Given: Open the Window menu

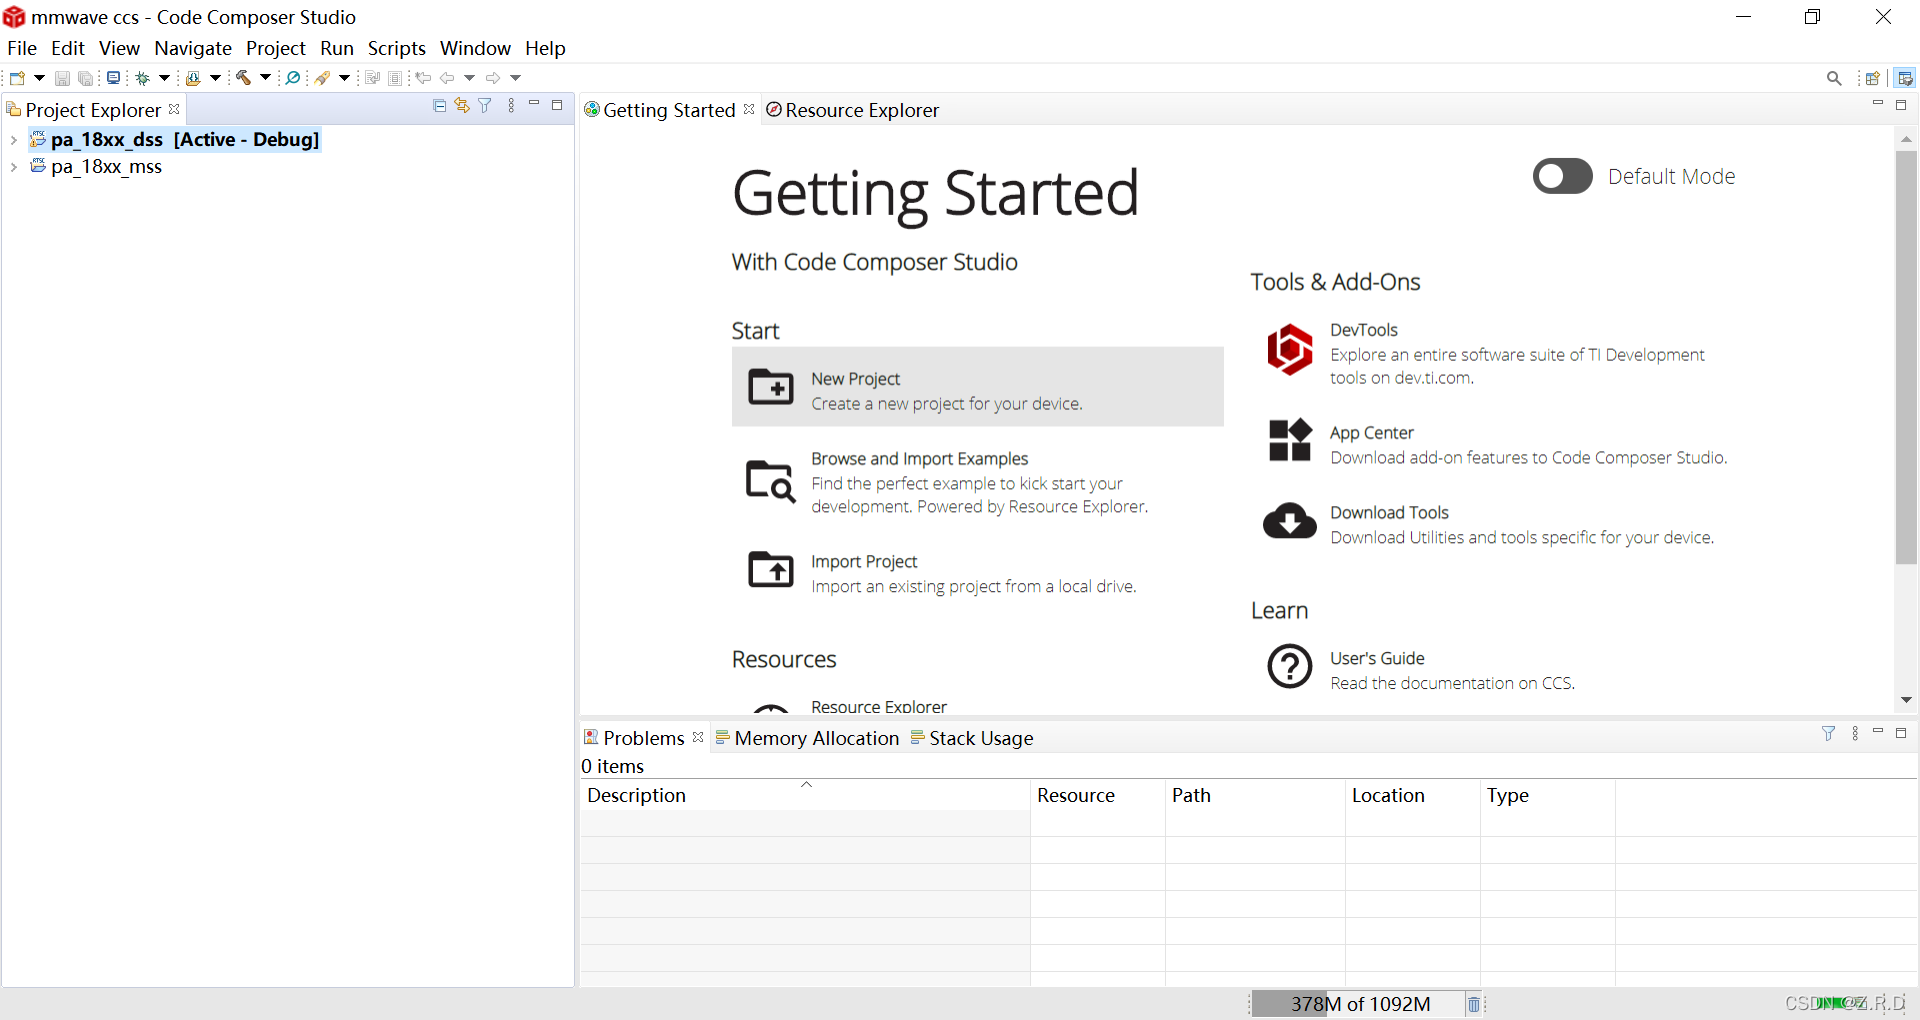Looking at the screenshot, I should click(x=475, y=48).
